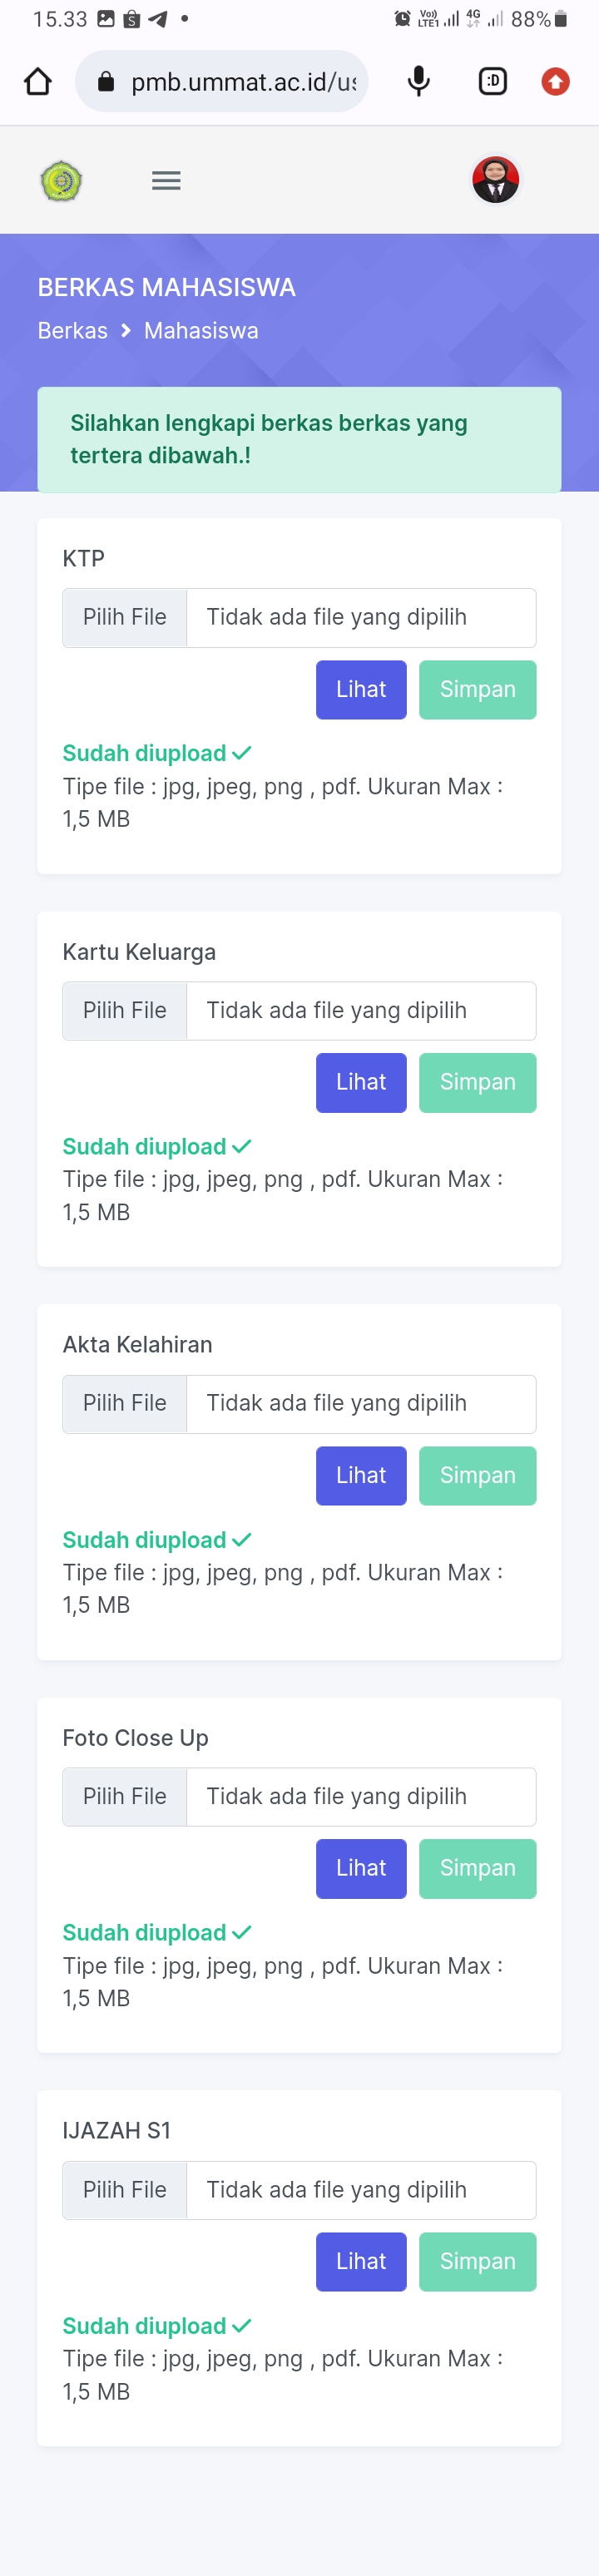599x2576 pixels.
Task: Tap the address bar padlock icon
Action: click(x=106, y=82)
